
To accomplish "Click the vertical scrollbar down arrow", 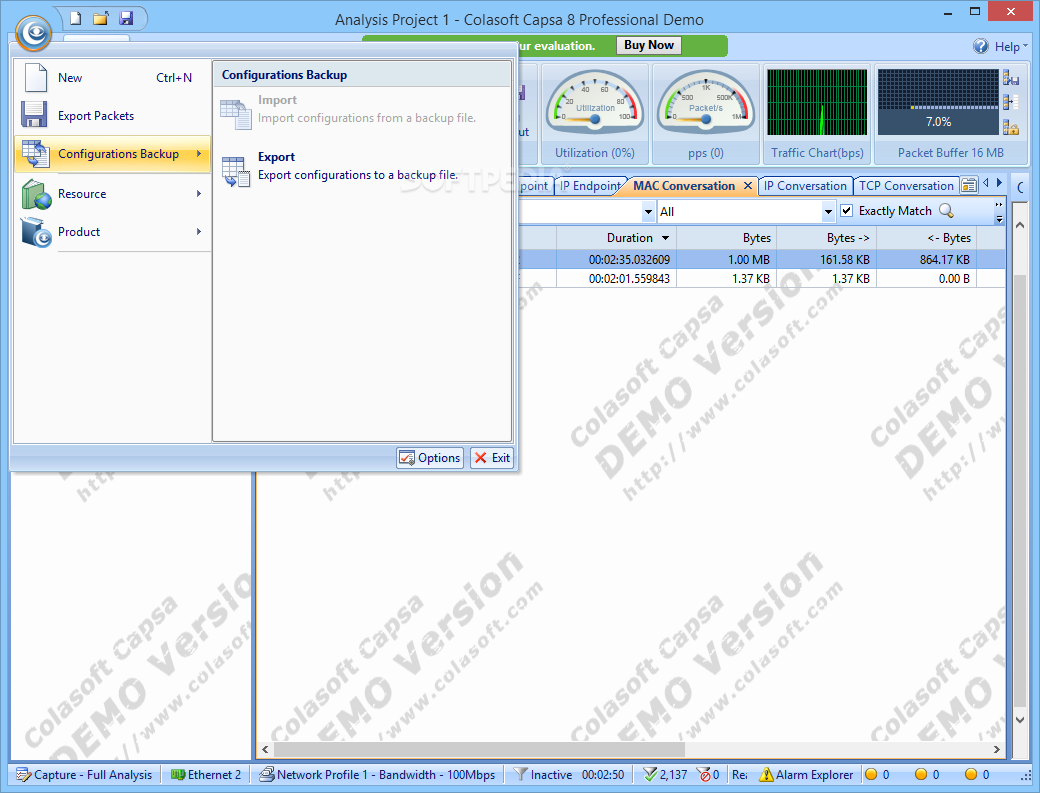I will 1020,720.
